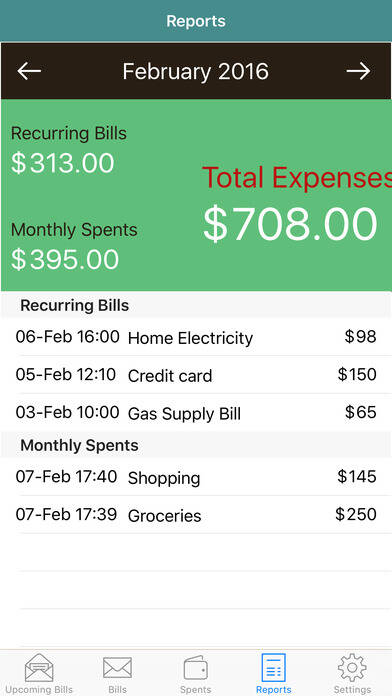This screenshot has height=696, width=392.
Task: Tap the Reports title in header
Action: click(196, 21)
